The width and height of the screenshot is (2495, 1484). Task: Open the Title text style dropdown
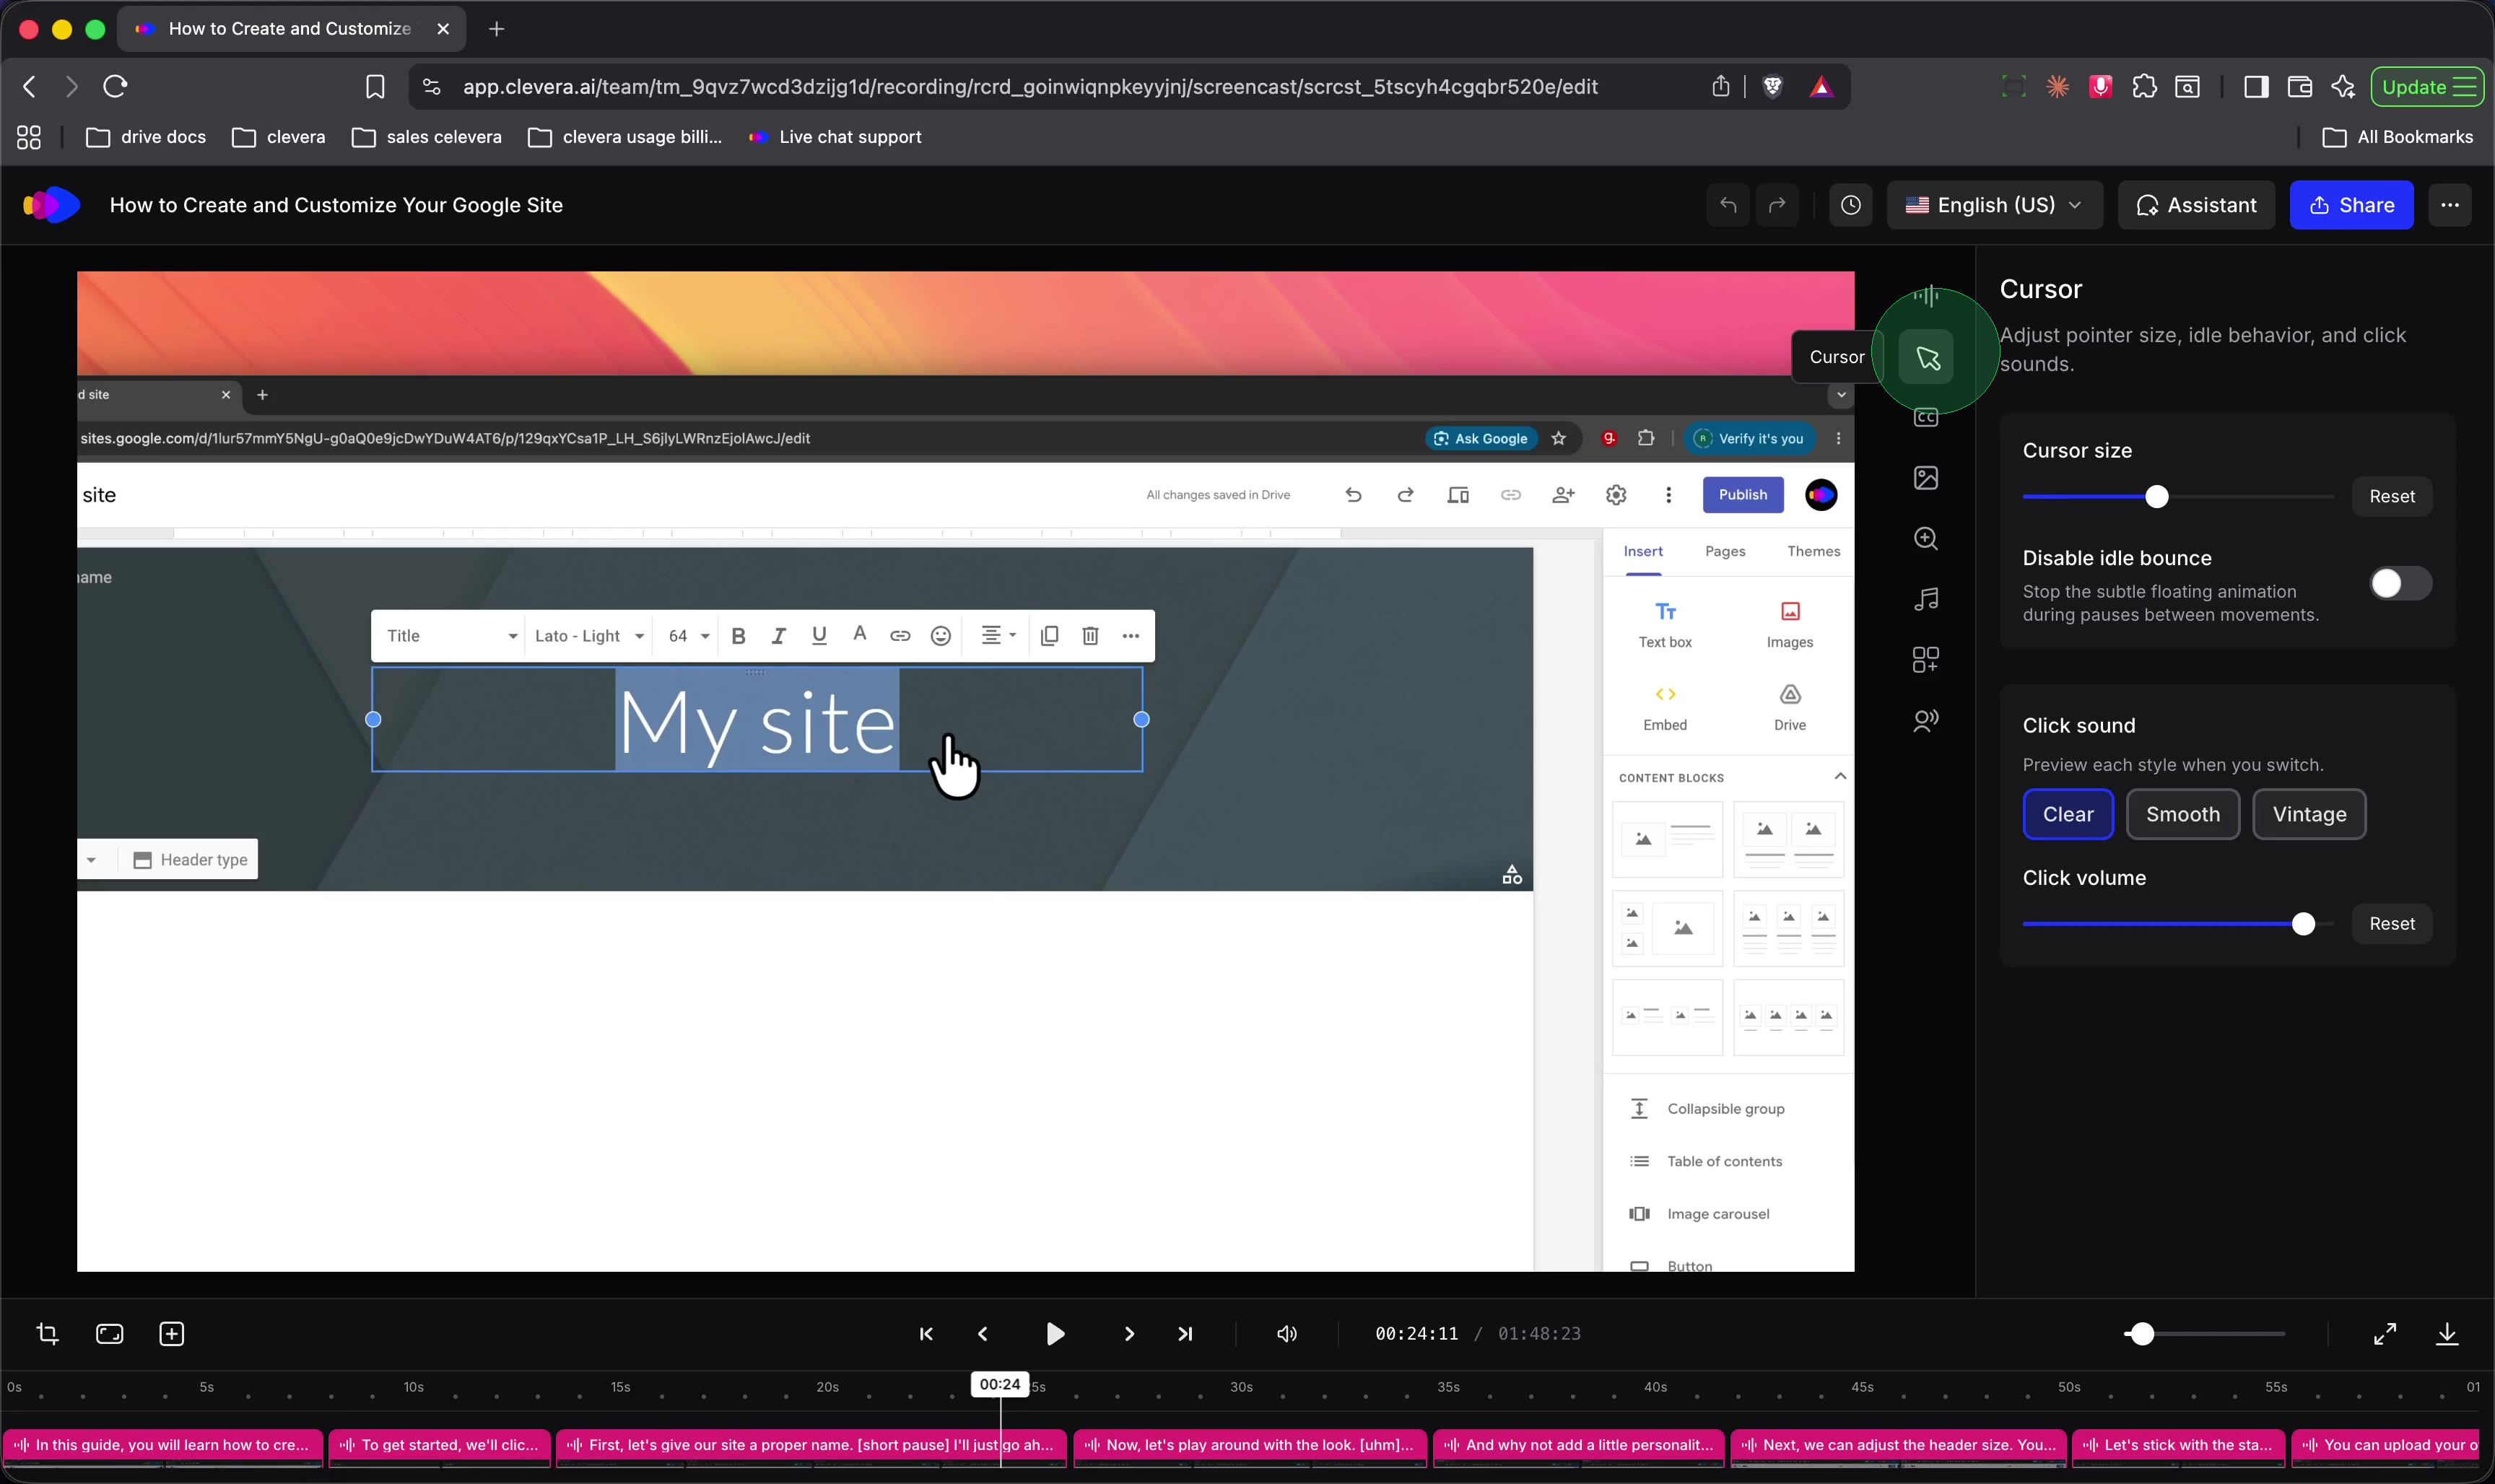[x=451, y=636]
